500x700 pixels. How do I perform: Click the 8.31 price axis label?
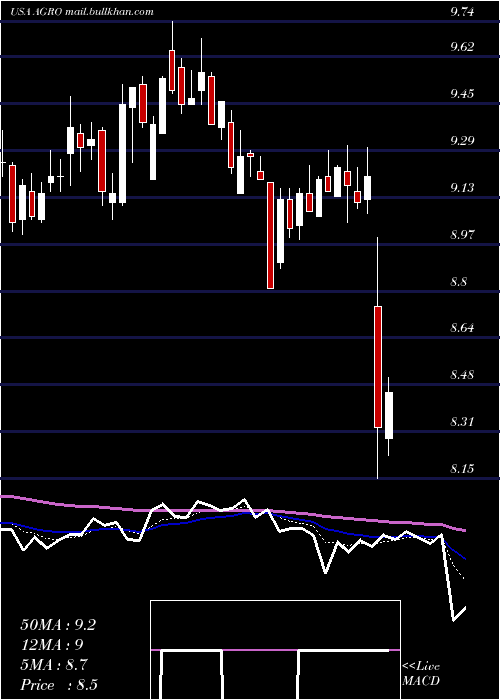point(462,421)
